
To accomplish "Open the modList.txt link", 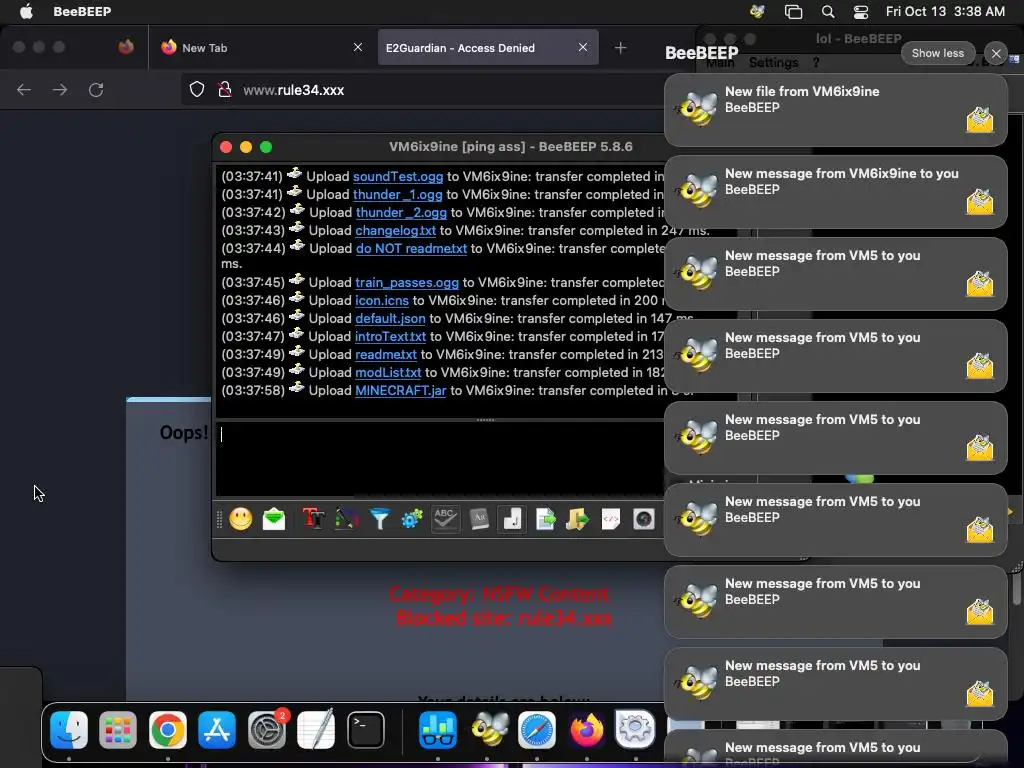I will click(388, 372).
